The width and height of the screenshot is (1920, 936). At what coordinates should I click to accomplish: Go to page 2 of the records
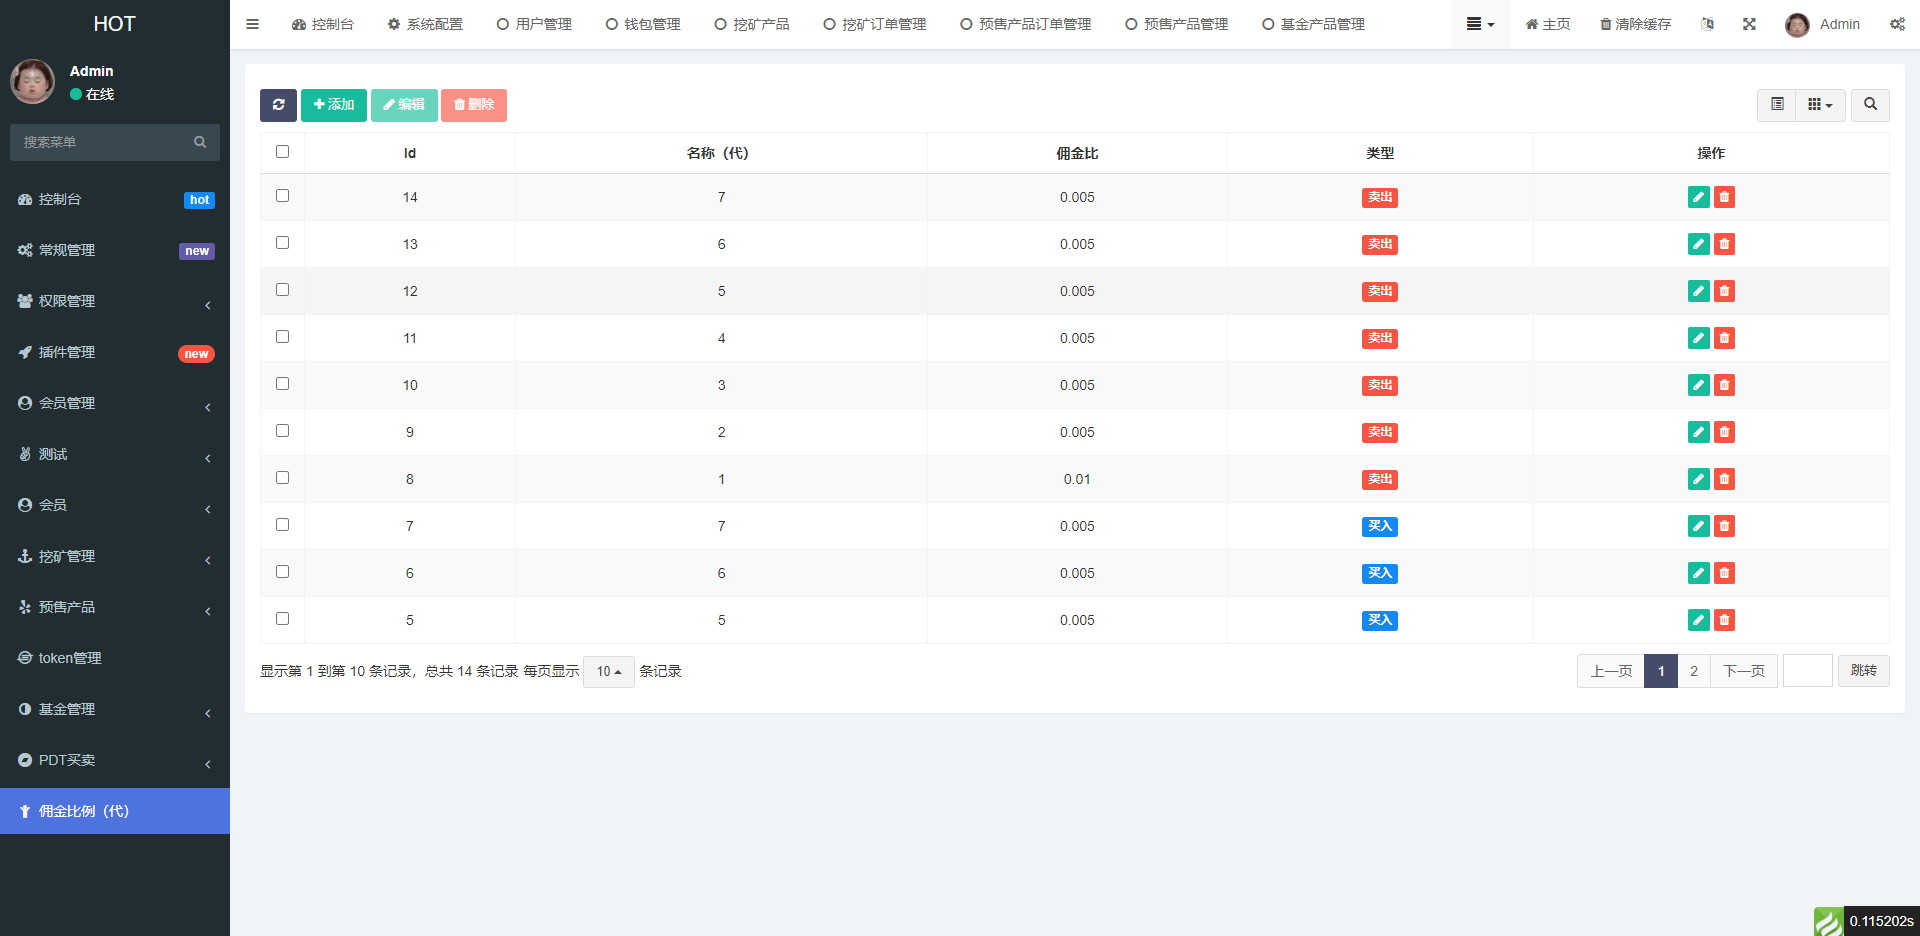point(1693,671)
